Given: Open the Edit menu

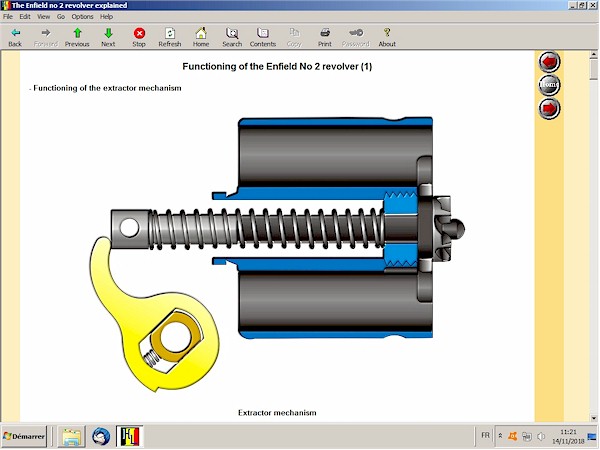Looking at the screenshot, I should 25,16.
